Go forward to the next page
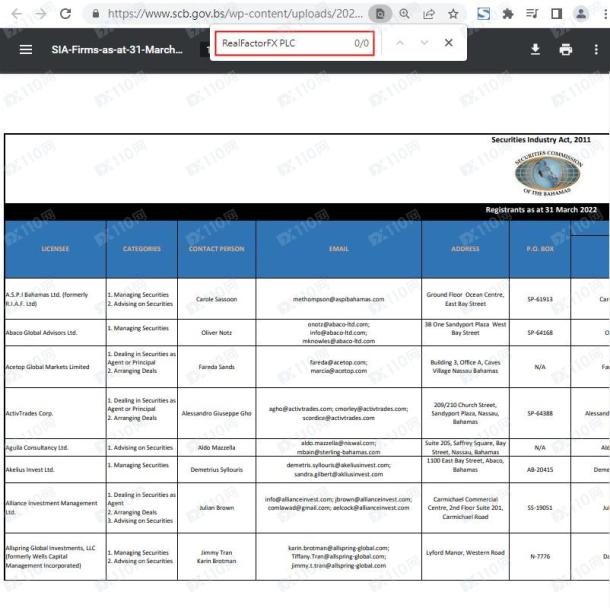This screenshot has height=608, width=610. [x=40, y=14]
